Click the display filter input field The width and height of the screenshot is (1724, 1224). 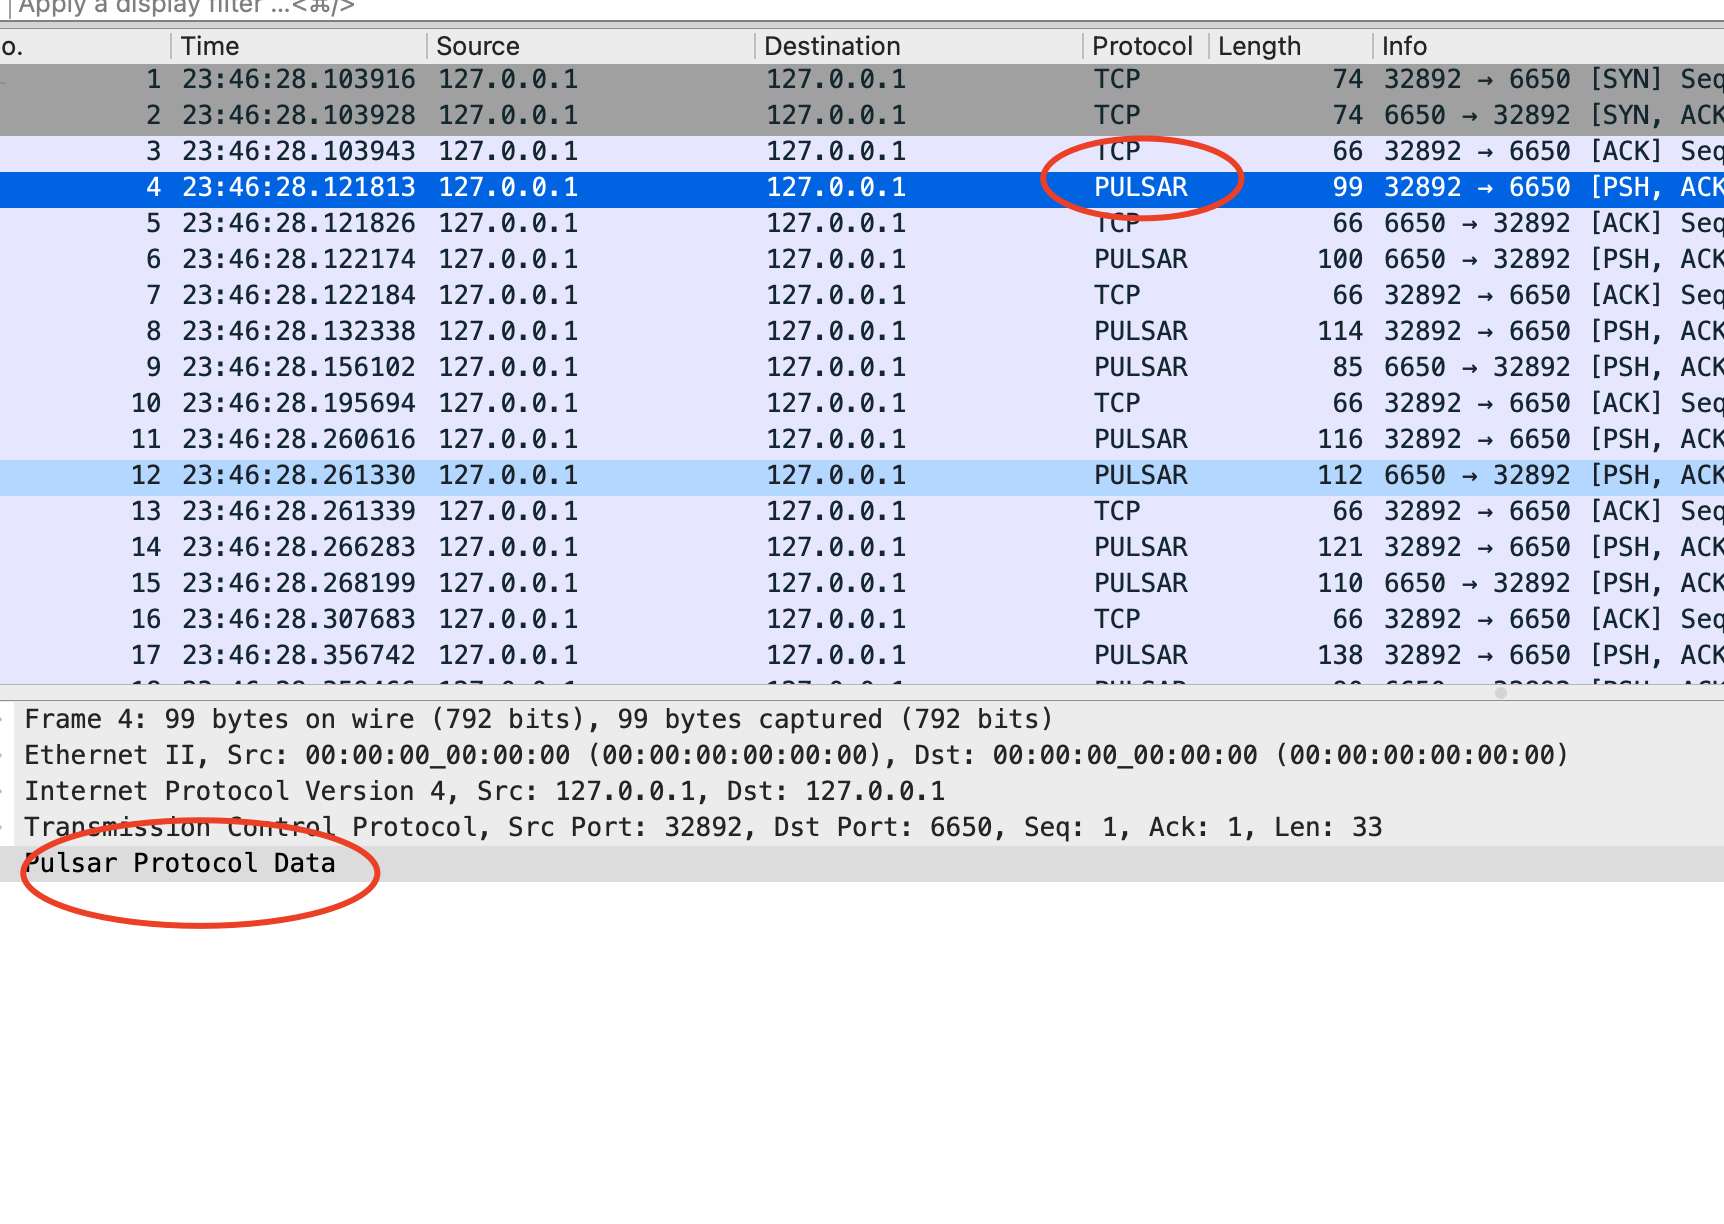(x=800, y=8)
